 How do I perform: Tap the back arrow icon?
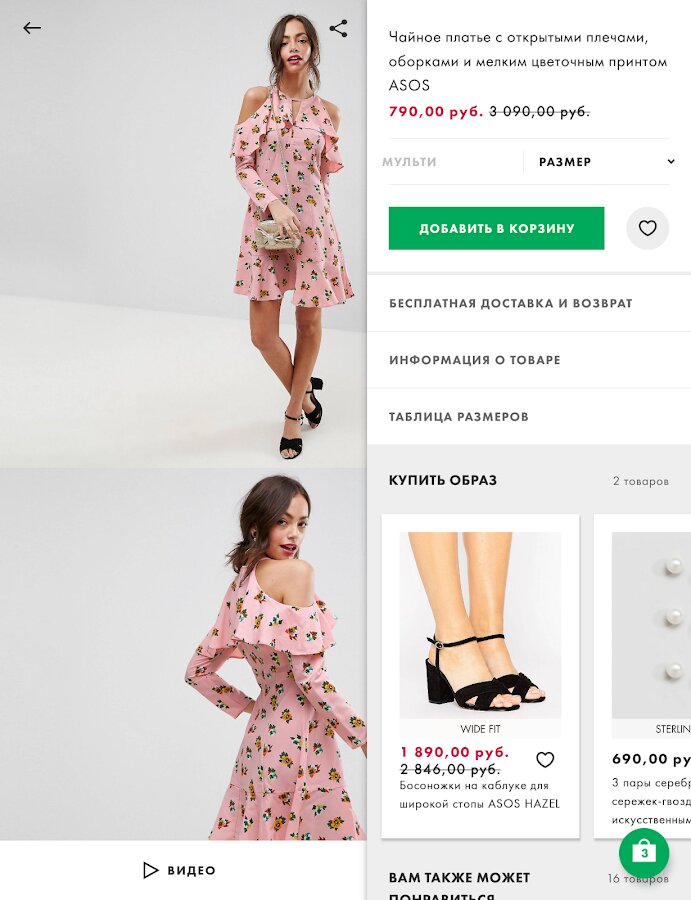coord(32,28)
